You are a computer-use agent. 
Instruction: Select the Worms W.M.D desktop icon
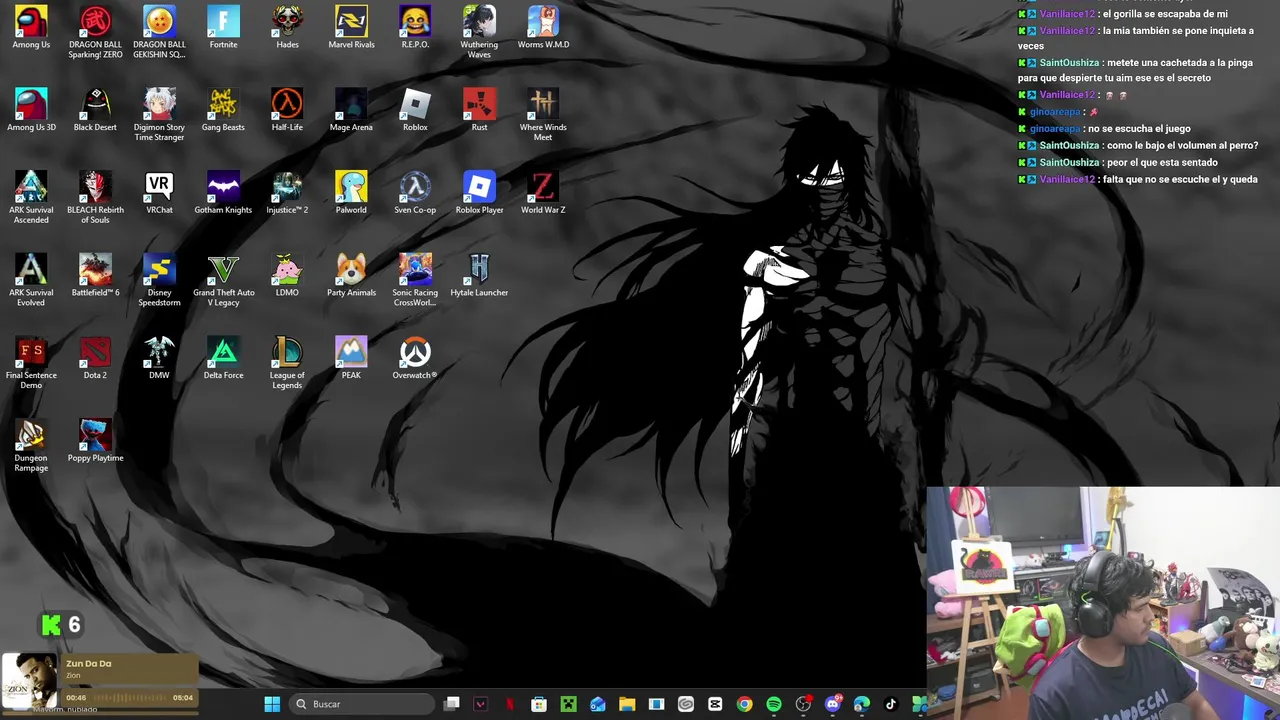(543, 27)
